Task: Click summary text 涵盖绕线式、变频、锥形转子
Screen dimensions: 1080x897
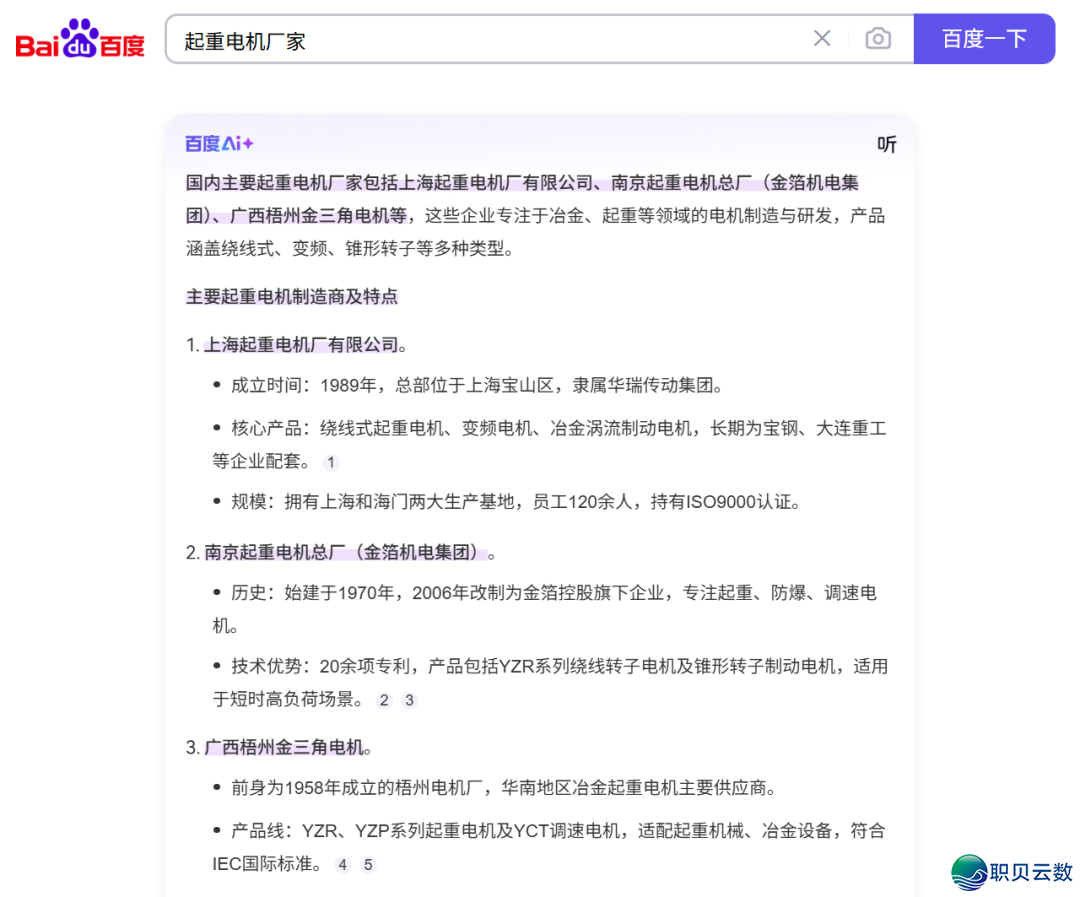Action: (349, 249)
